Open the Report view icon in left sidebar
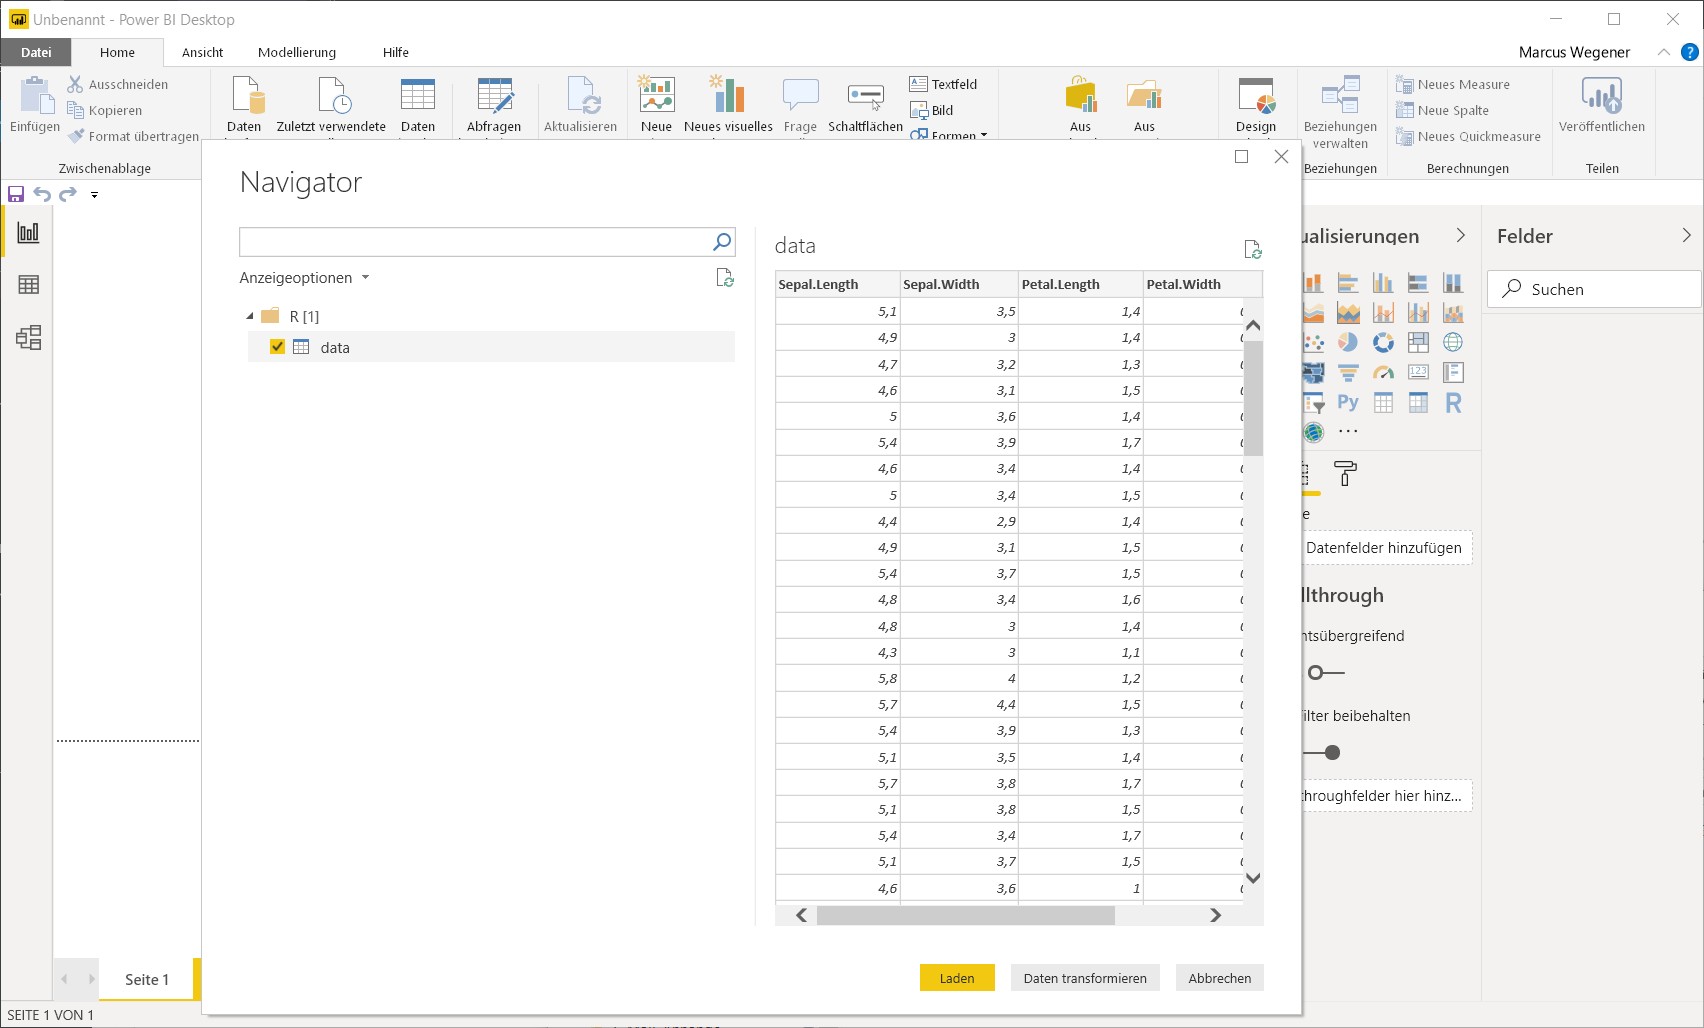Viewport: 1704px width, 1028px height. pos(28,233)
